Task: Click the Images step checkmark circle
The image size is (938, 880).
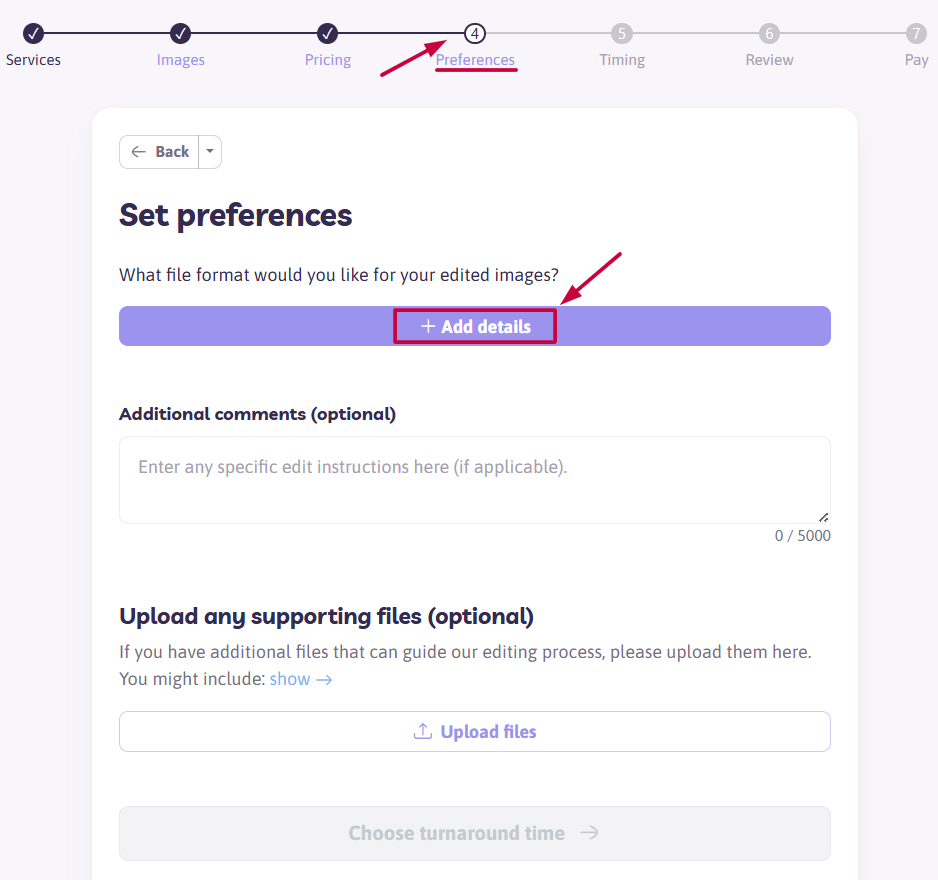Action: pyautogui.click(x=180, y=34)
